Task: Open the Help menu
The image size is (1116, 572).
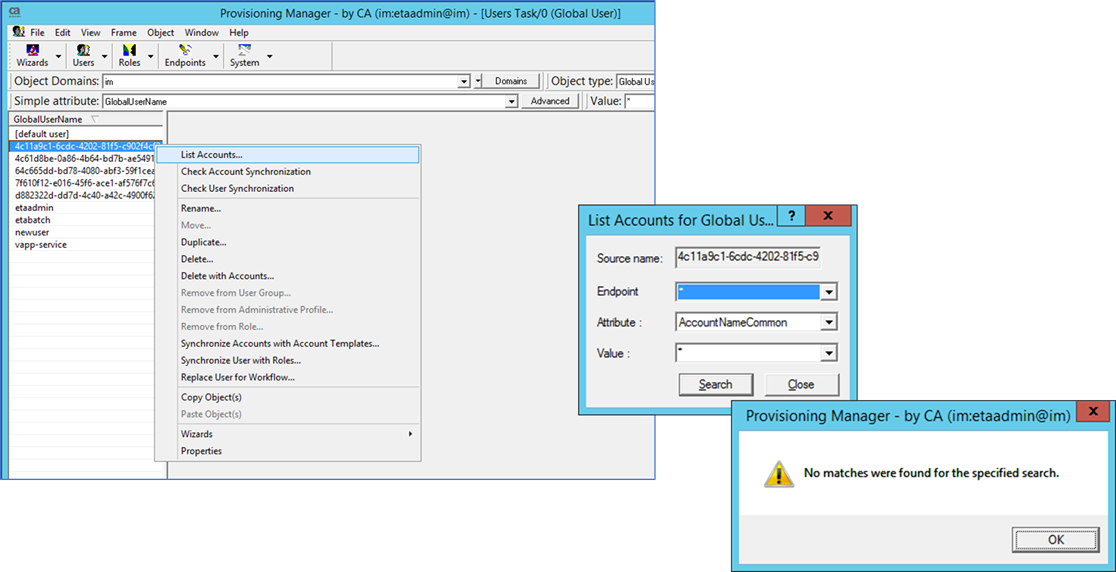Action: coord(239,33)
